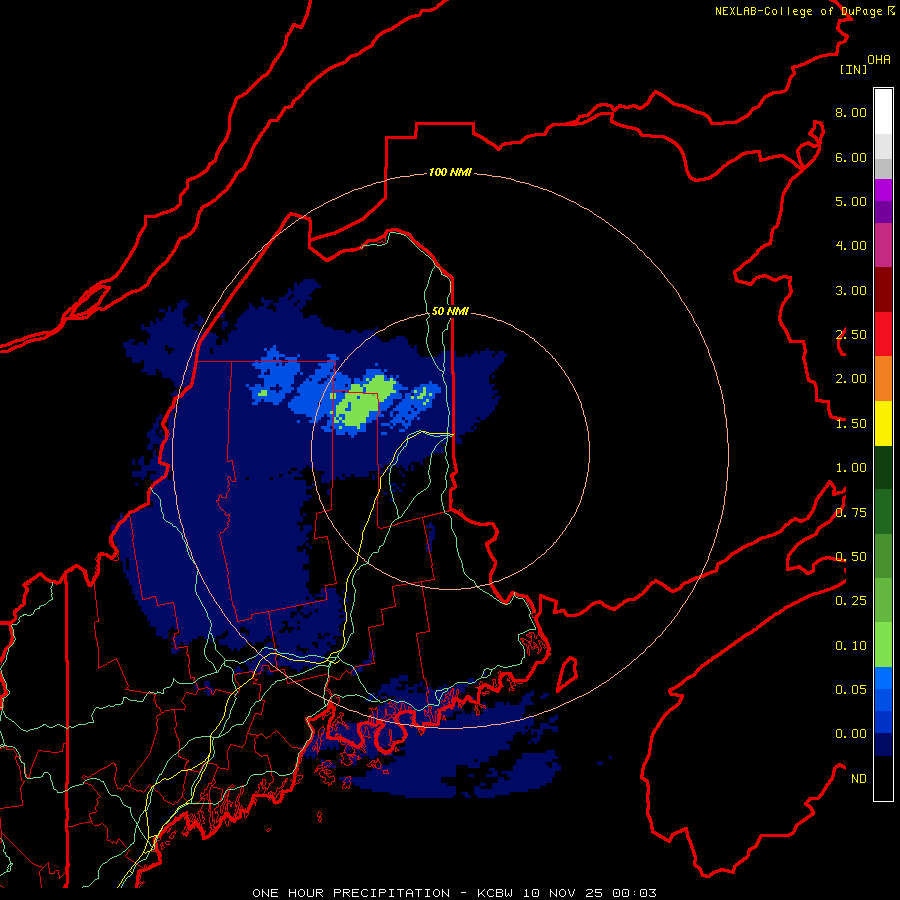
Task: Select the bright red legend swatch near 2.50
Action: [x=883, y=334]
